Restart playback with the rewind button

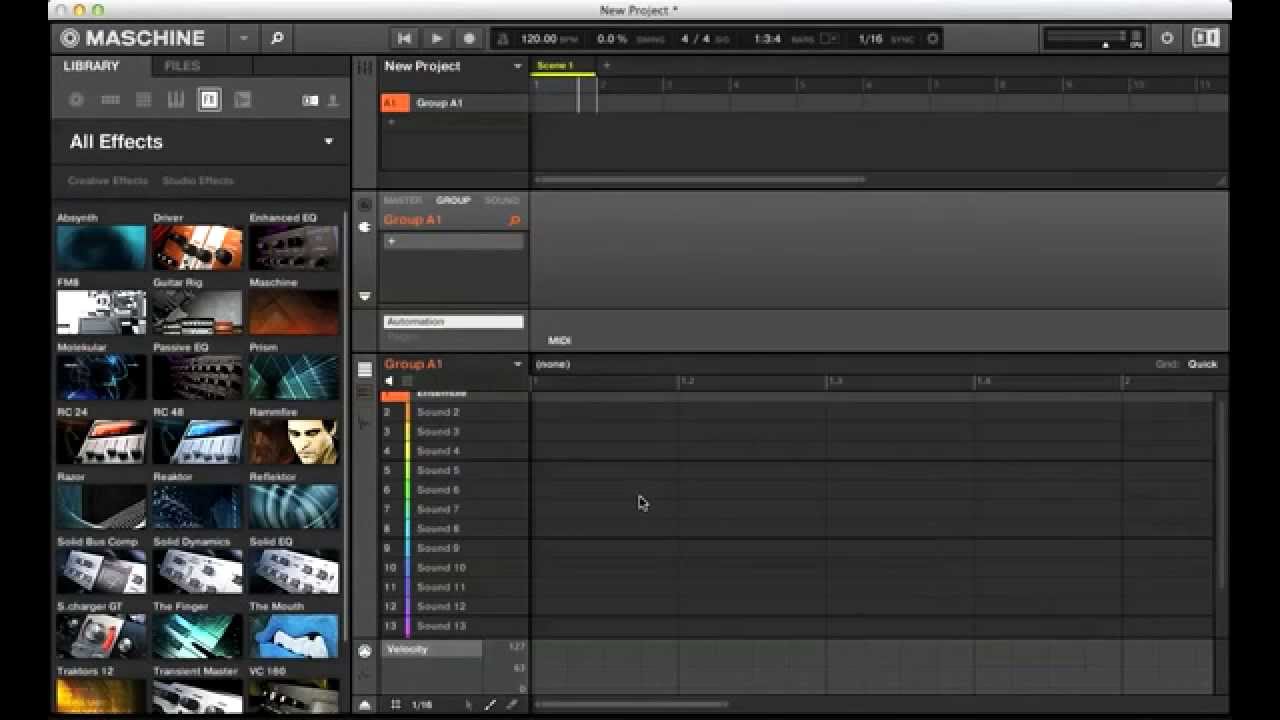[404, 38]
